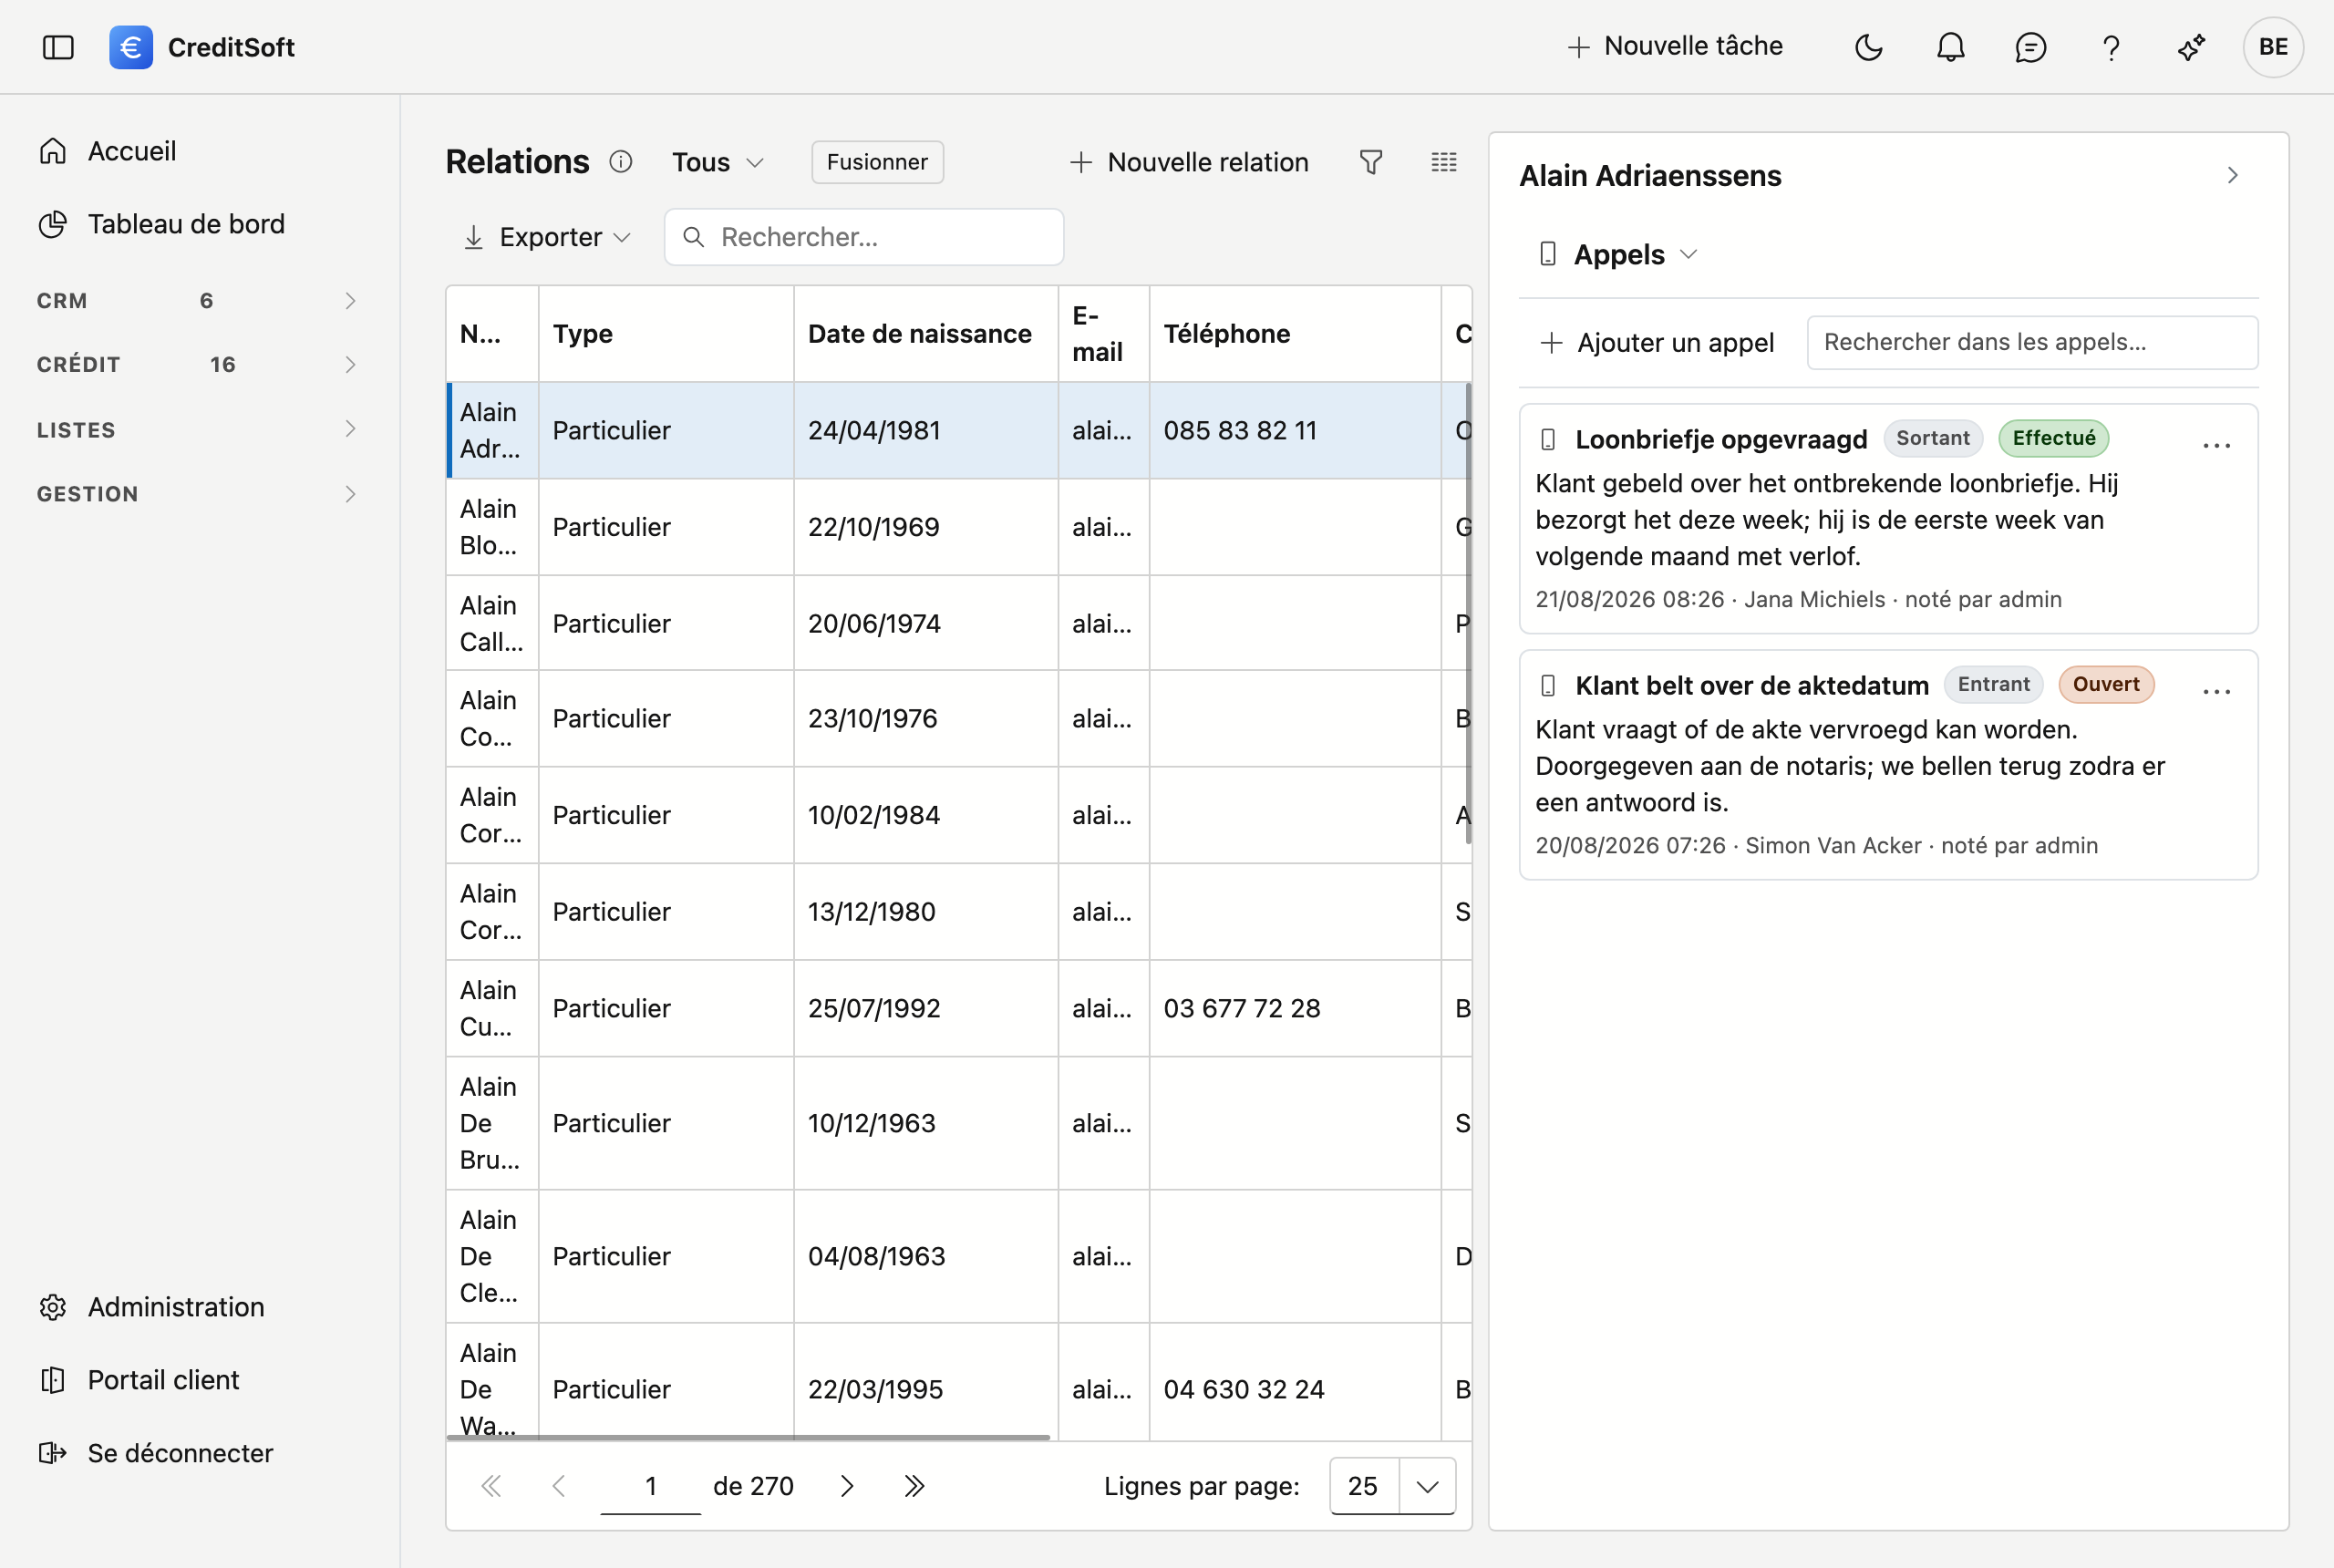The height and width of the screenshot is (1568, 2334).
Task: Collapse the Alain Adriaenssens detail panel
Action: (x=2233, y=175)
